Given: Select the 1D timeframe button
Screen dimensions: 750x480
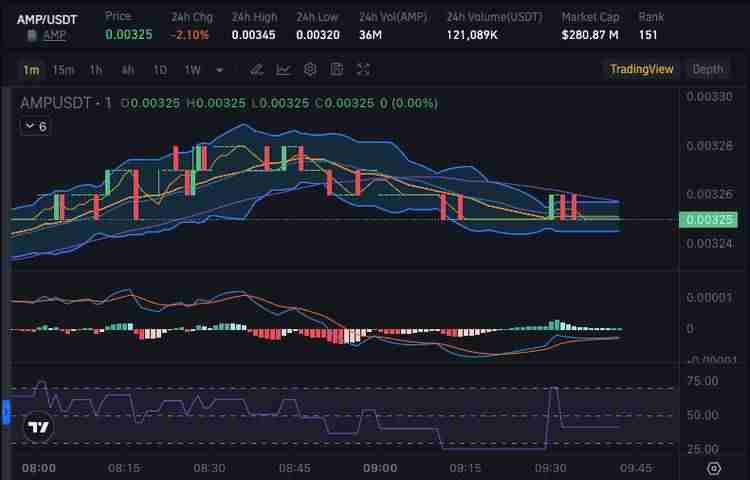Looking at the screenshot, I should (160, 69).
